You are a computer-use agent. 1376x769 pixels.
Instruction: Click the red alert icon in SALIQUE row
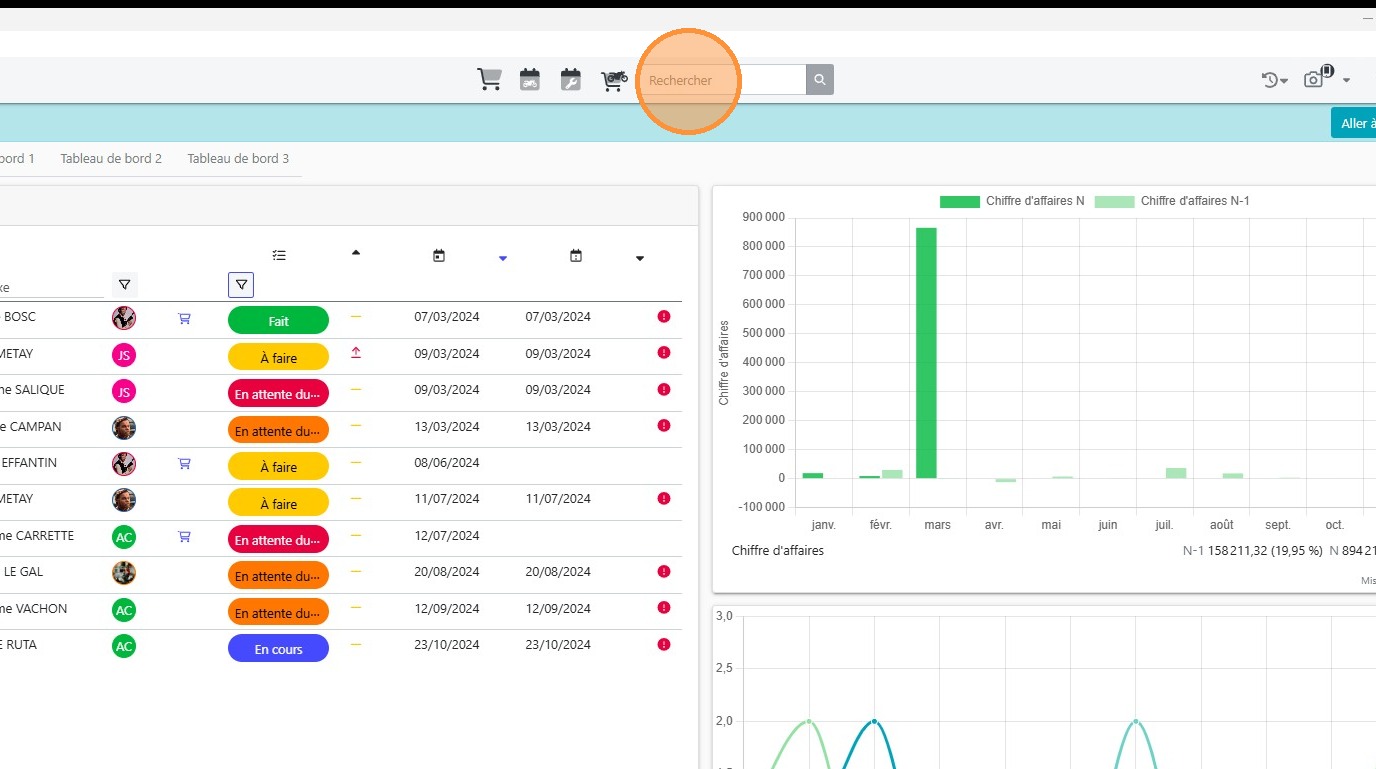point(664,389)
